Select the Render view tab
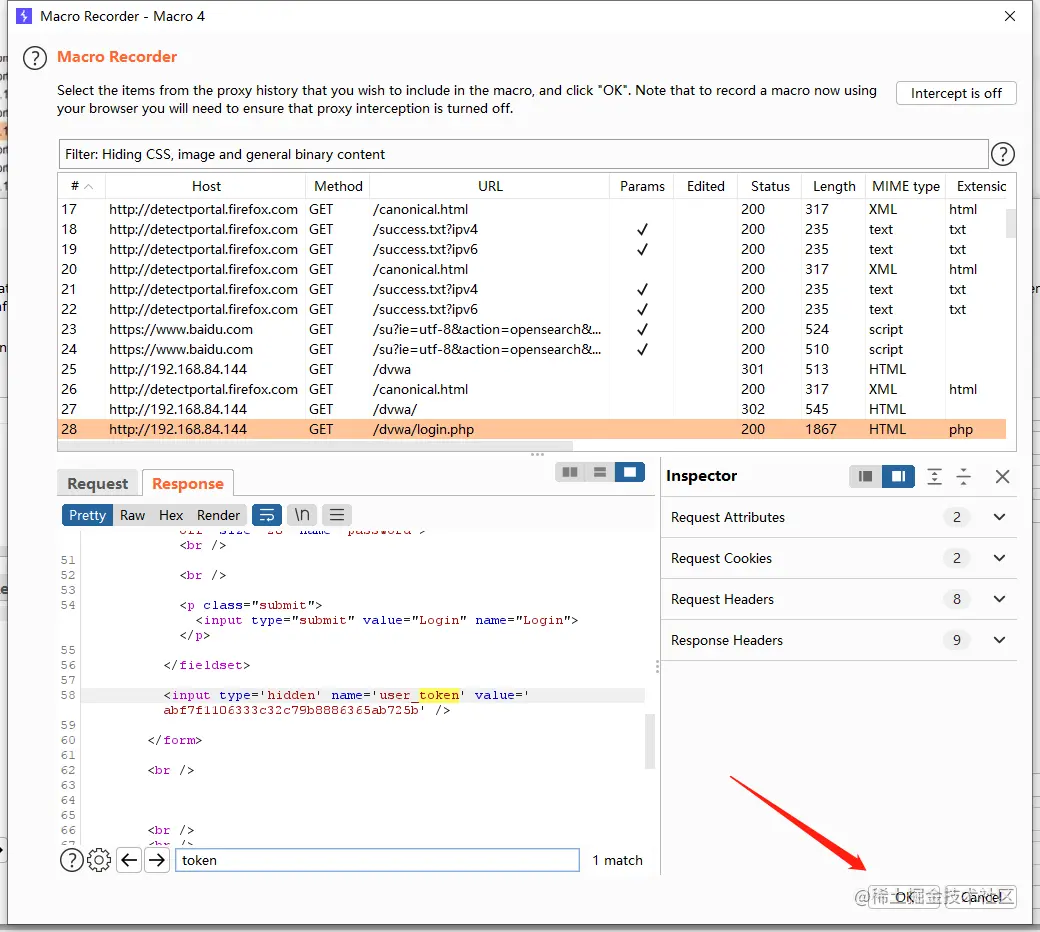1040x932 pixels. click(218, 515)
